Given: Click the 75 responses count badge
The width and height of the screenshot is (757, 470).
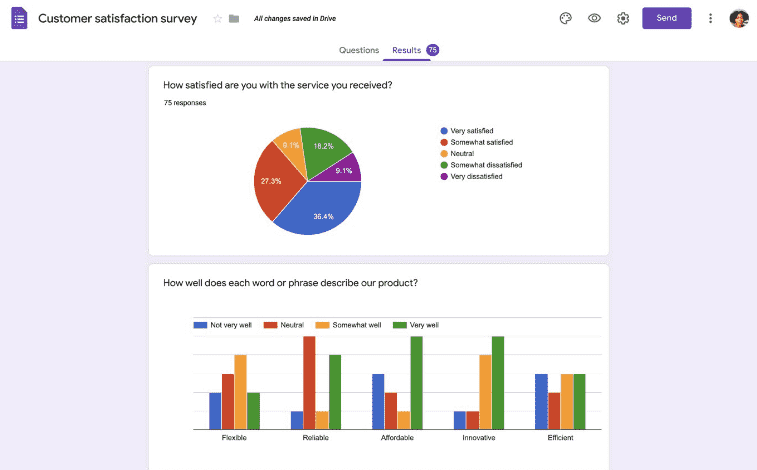Looking at the screenshot, I should point(433,50).
